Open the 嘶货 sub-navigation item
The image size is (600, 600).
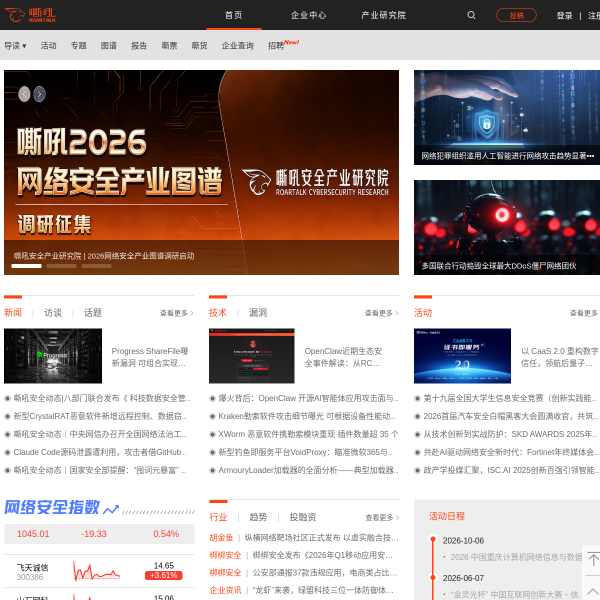199,46
